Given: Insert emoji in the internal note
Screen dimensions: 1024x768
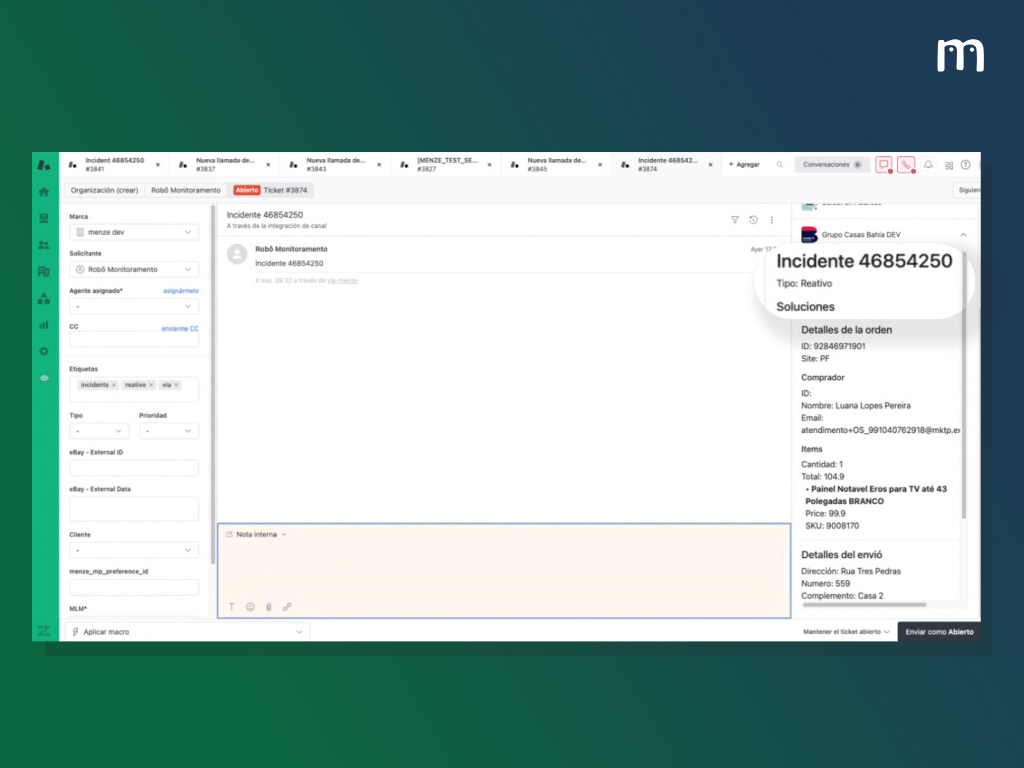Looking at the screenshot, I should coord(250,606).
